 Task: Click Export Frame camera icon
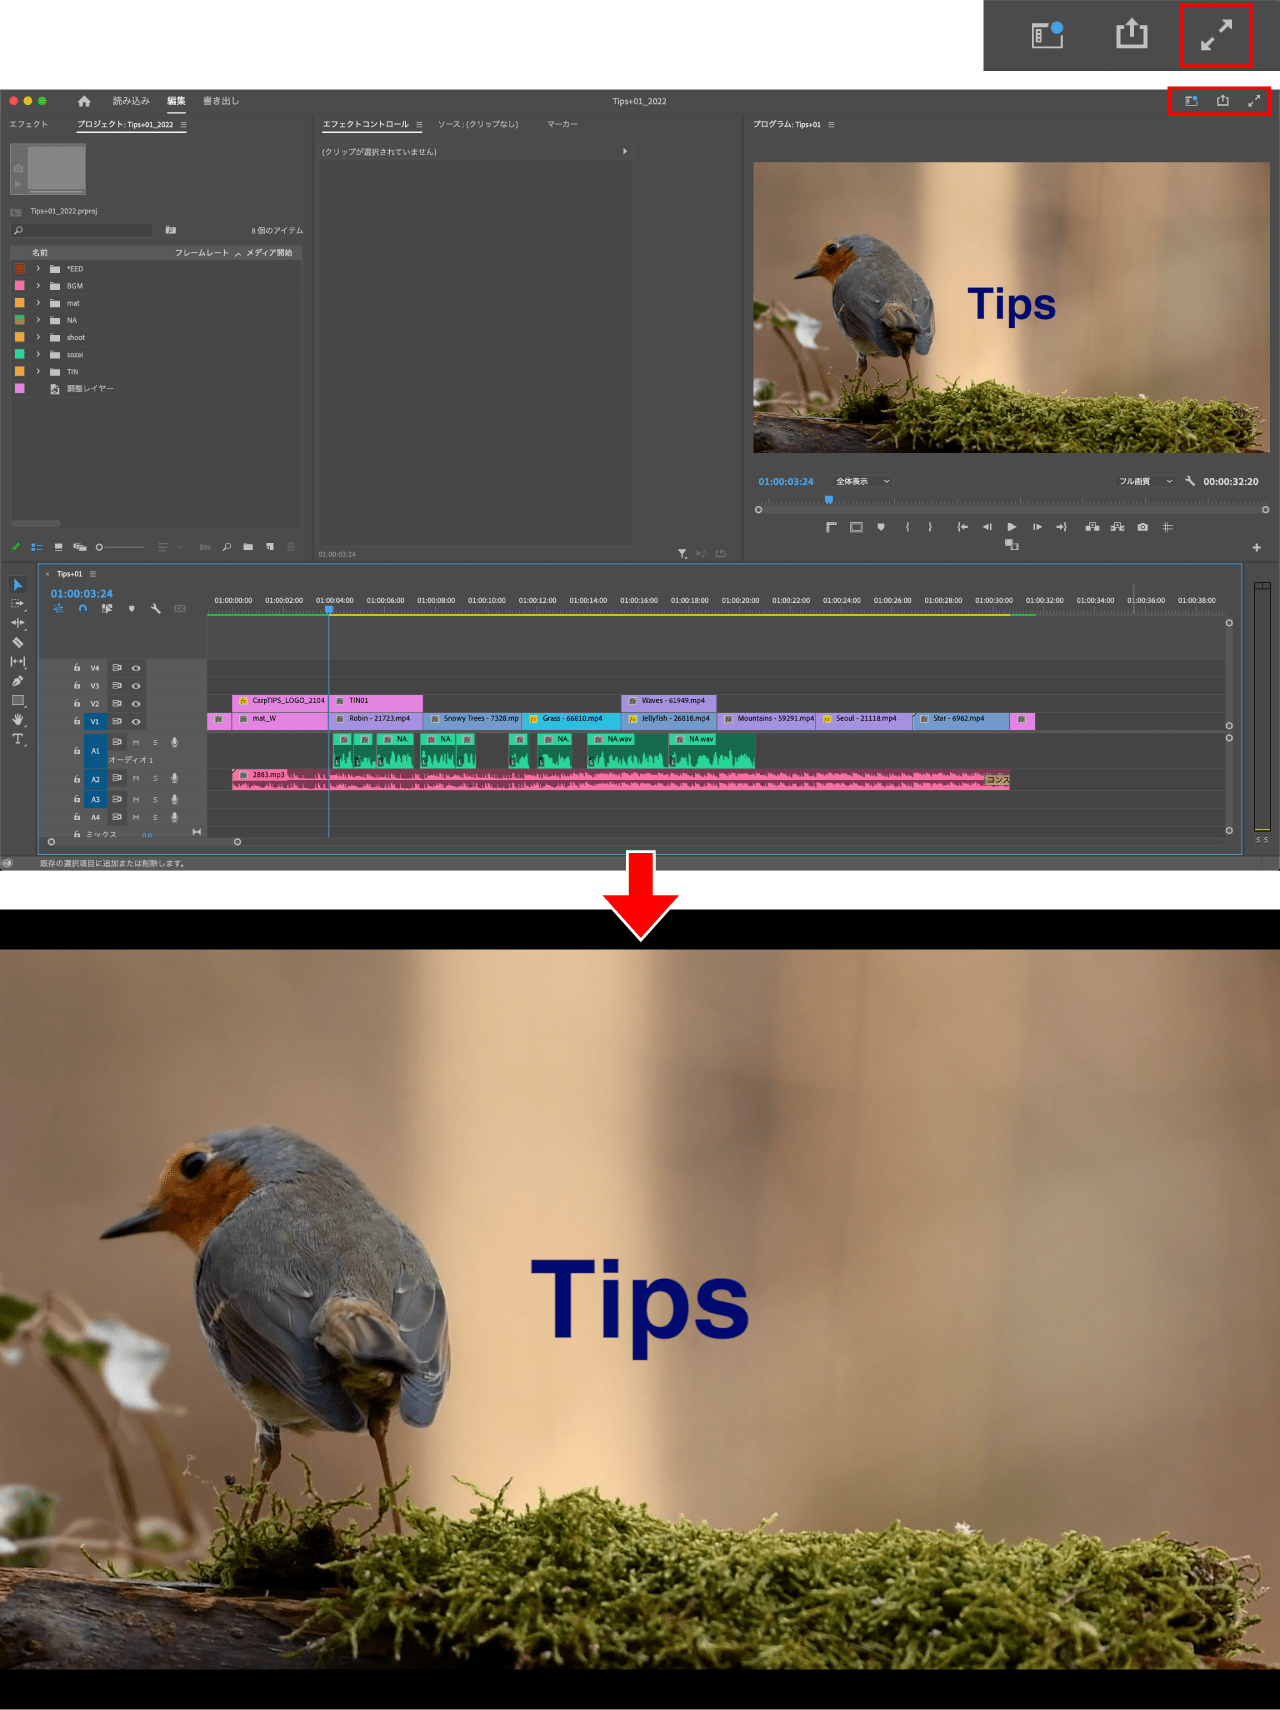pyautogui.click(x=1143, y=527)
